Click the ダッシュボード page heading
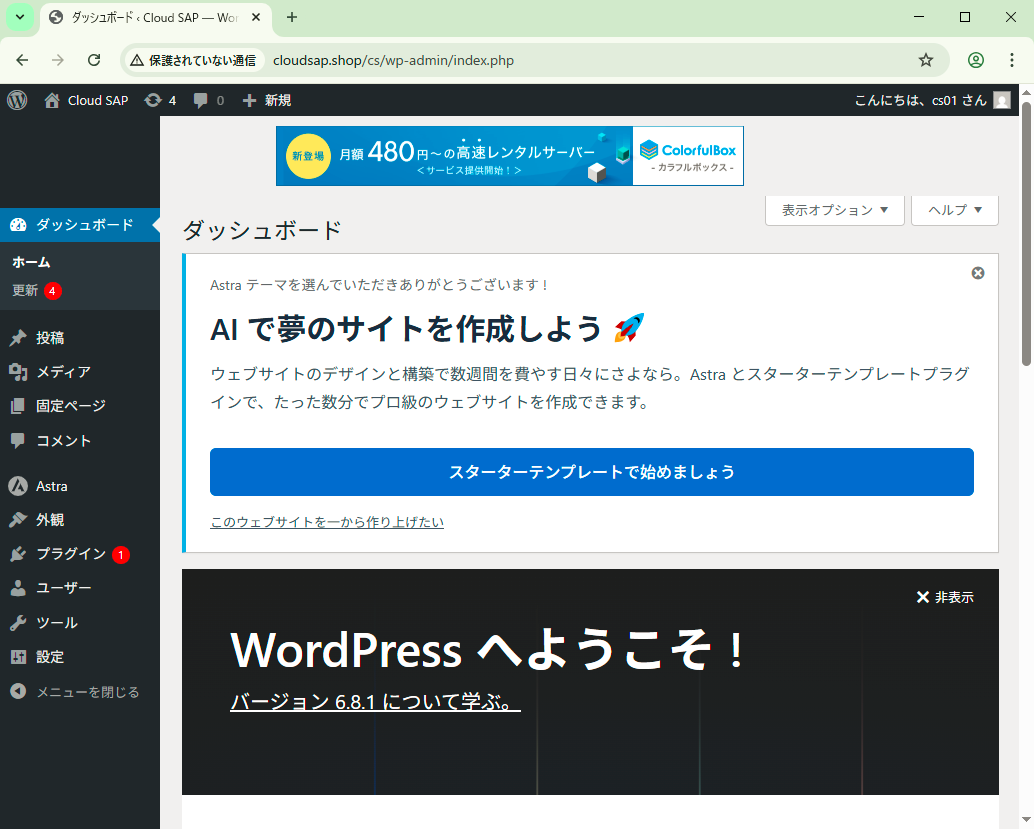This screenshot has width=1034, height=829. pyautogui.click(x=262, y=230)
